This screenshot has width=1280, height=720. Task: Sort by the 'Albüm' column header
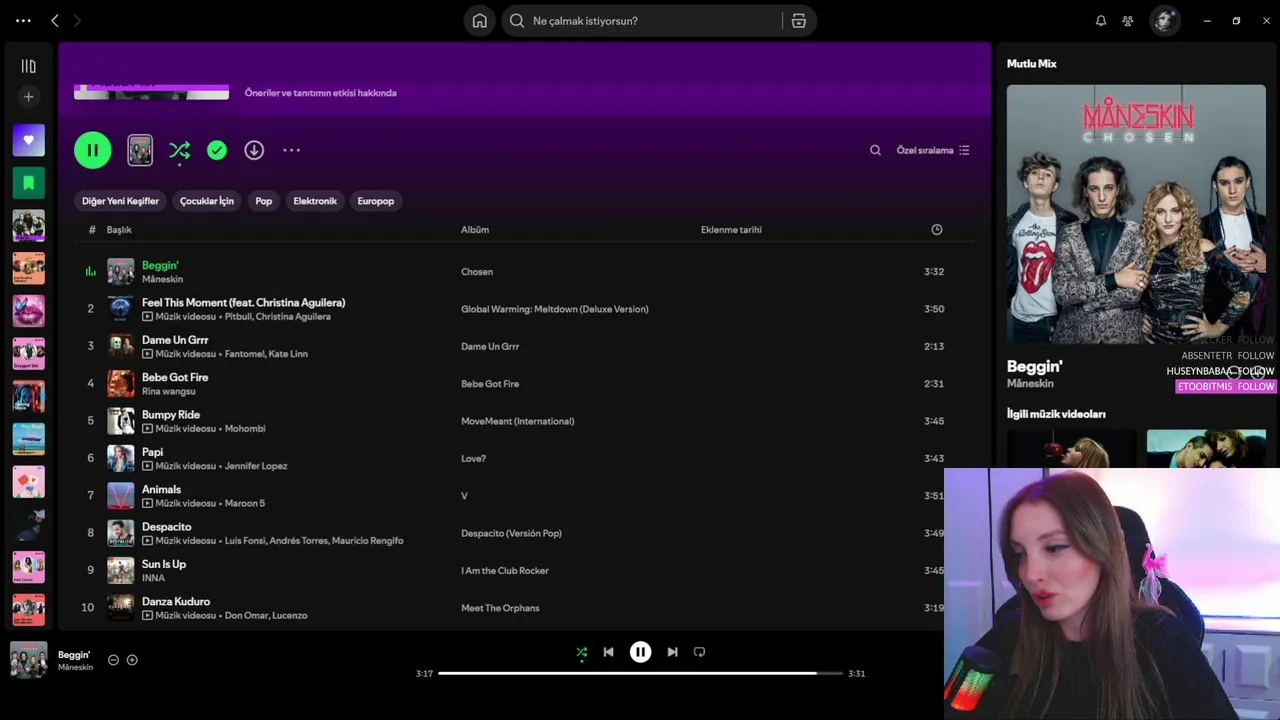475,230
